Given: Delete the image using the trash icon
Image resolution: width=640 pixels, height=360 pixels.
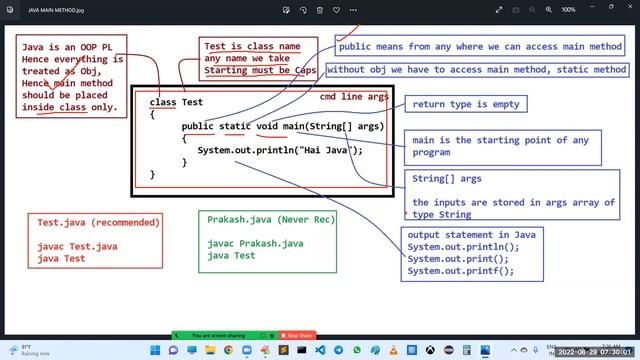Looking at the screenshot, I should (320, 10).
